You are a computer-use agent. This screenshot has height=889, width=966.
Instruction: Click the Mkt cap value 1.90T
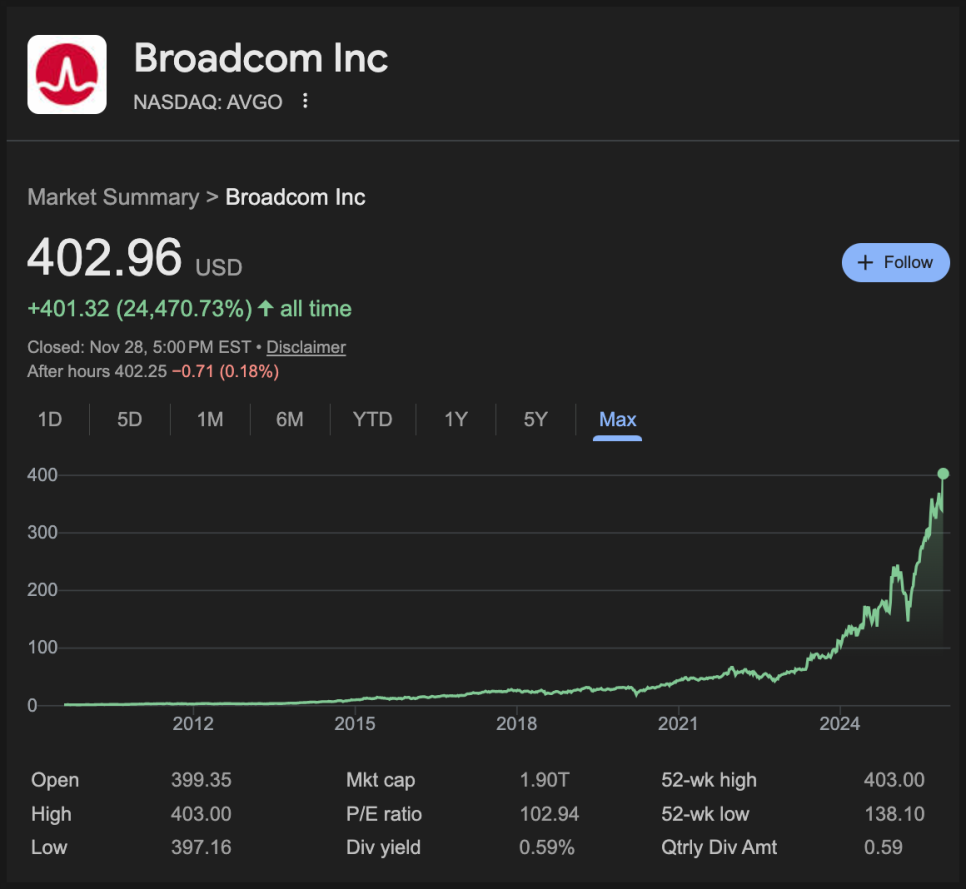[x=545, y=780]
